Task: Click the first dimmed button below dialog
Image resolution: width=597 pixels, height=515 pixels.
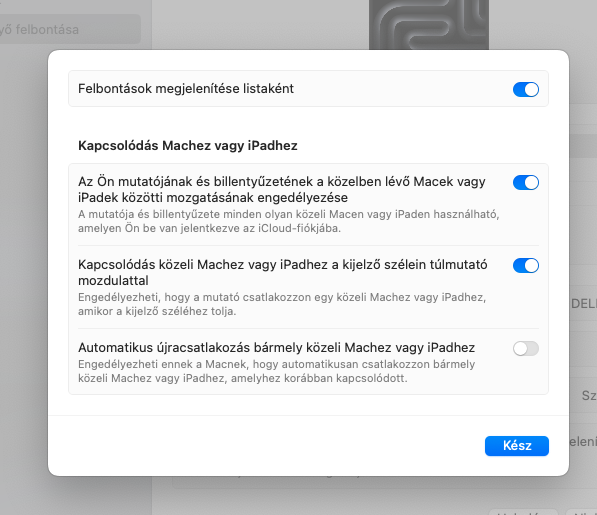Action: click(x=523, y=512)
